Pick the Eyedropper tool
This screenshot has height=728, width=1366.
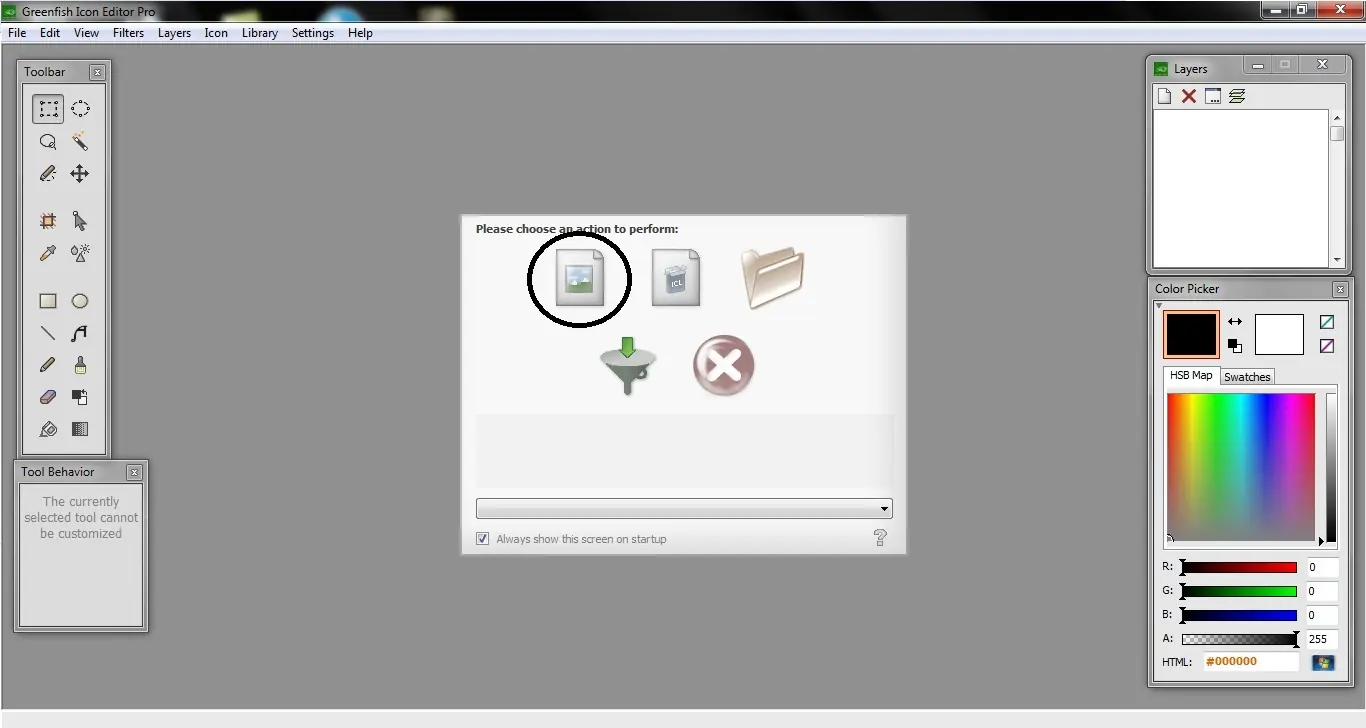(48, 253)
